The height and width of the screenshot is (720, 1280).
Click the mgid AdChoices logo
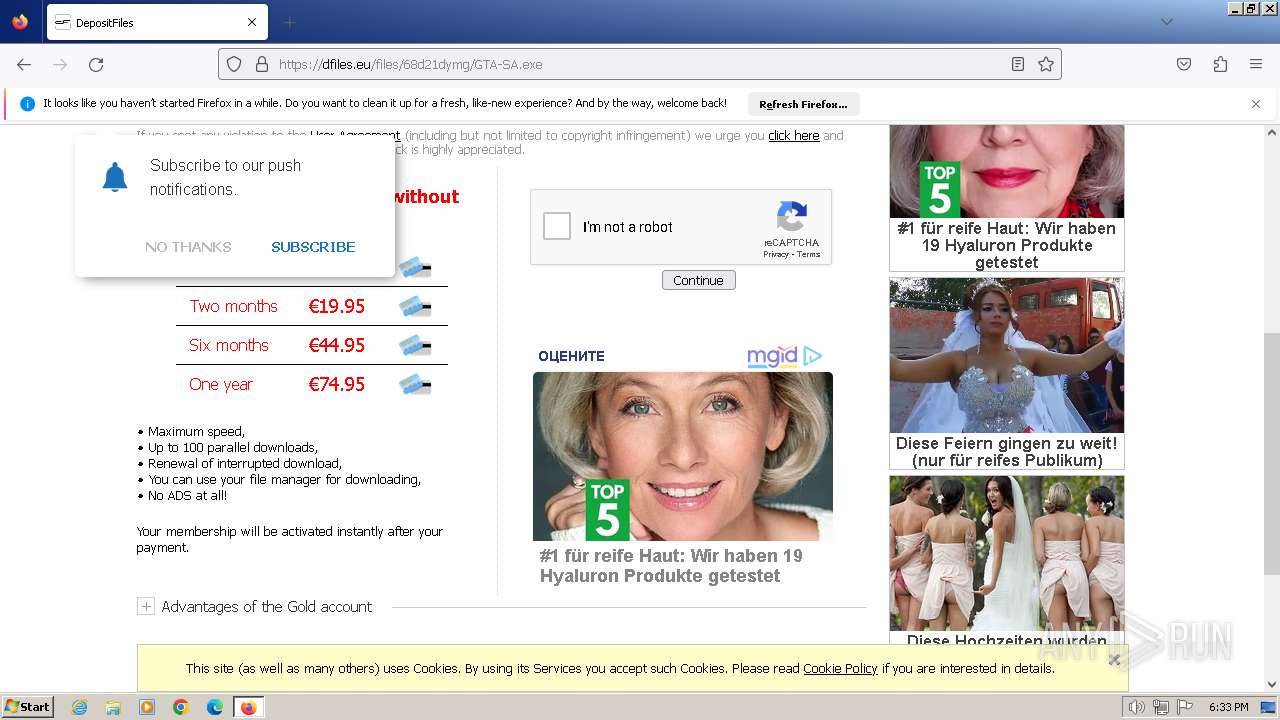coord(784,356)
